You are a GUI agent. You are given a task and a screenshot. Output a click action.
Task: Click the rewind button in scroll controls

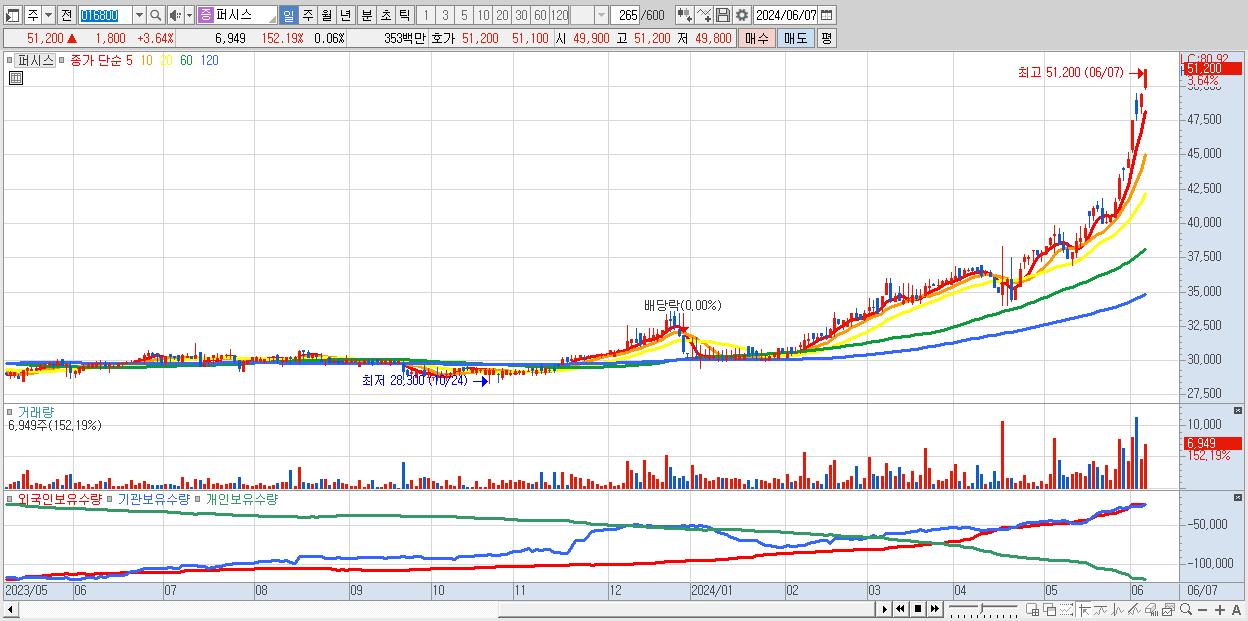[x=901, y=609]
